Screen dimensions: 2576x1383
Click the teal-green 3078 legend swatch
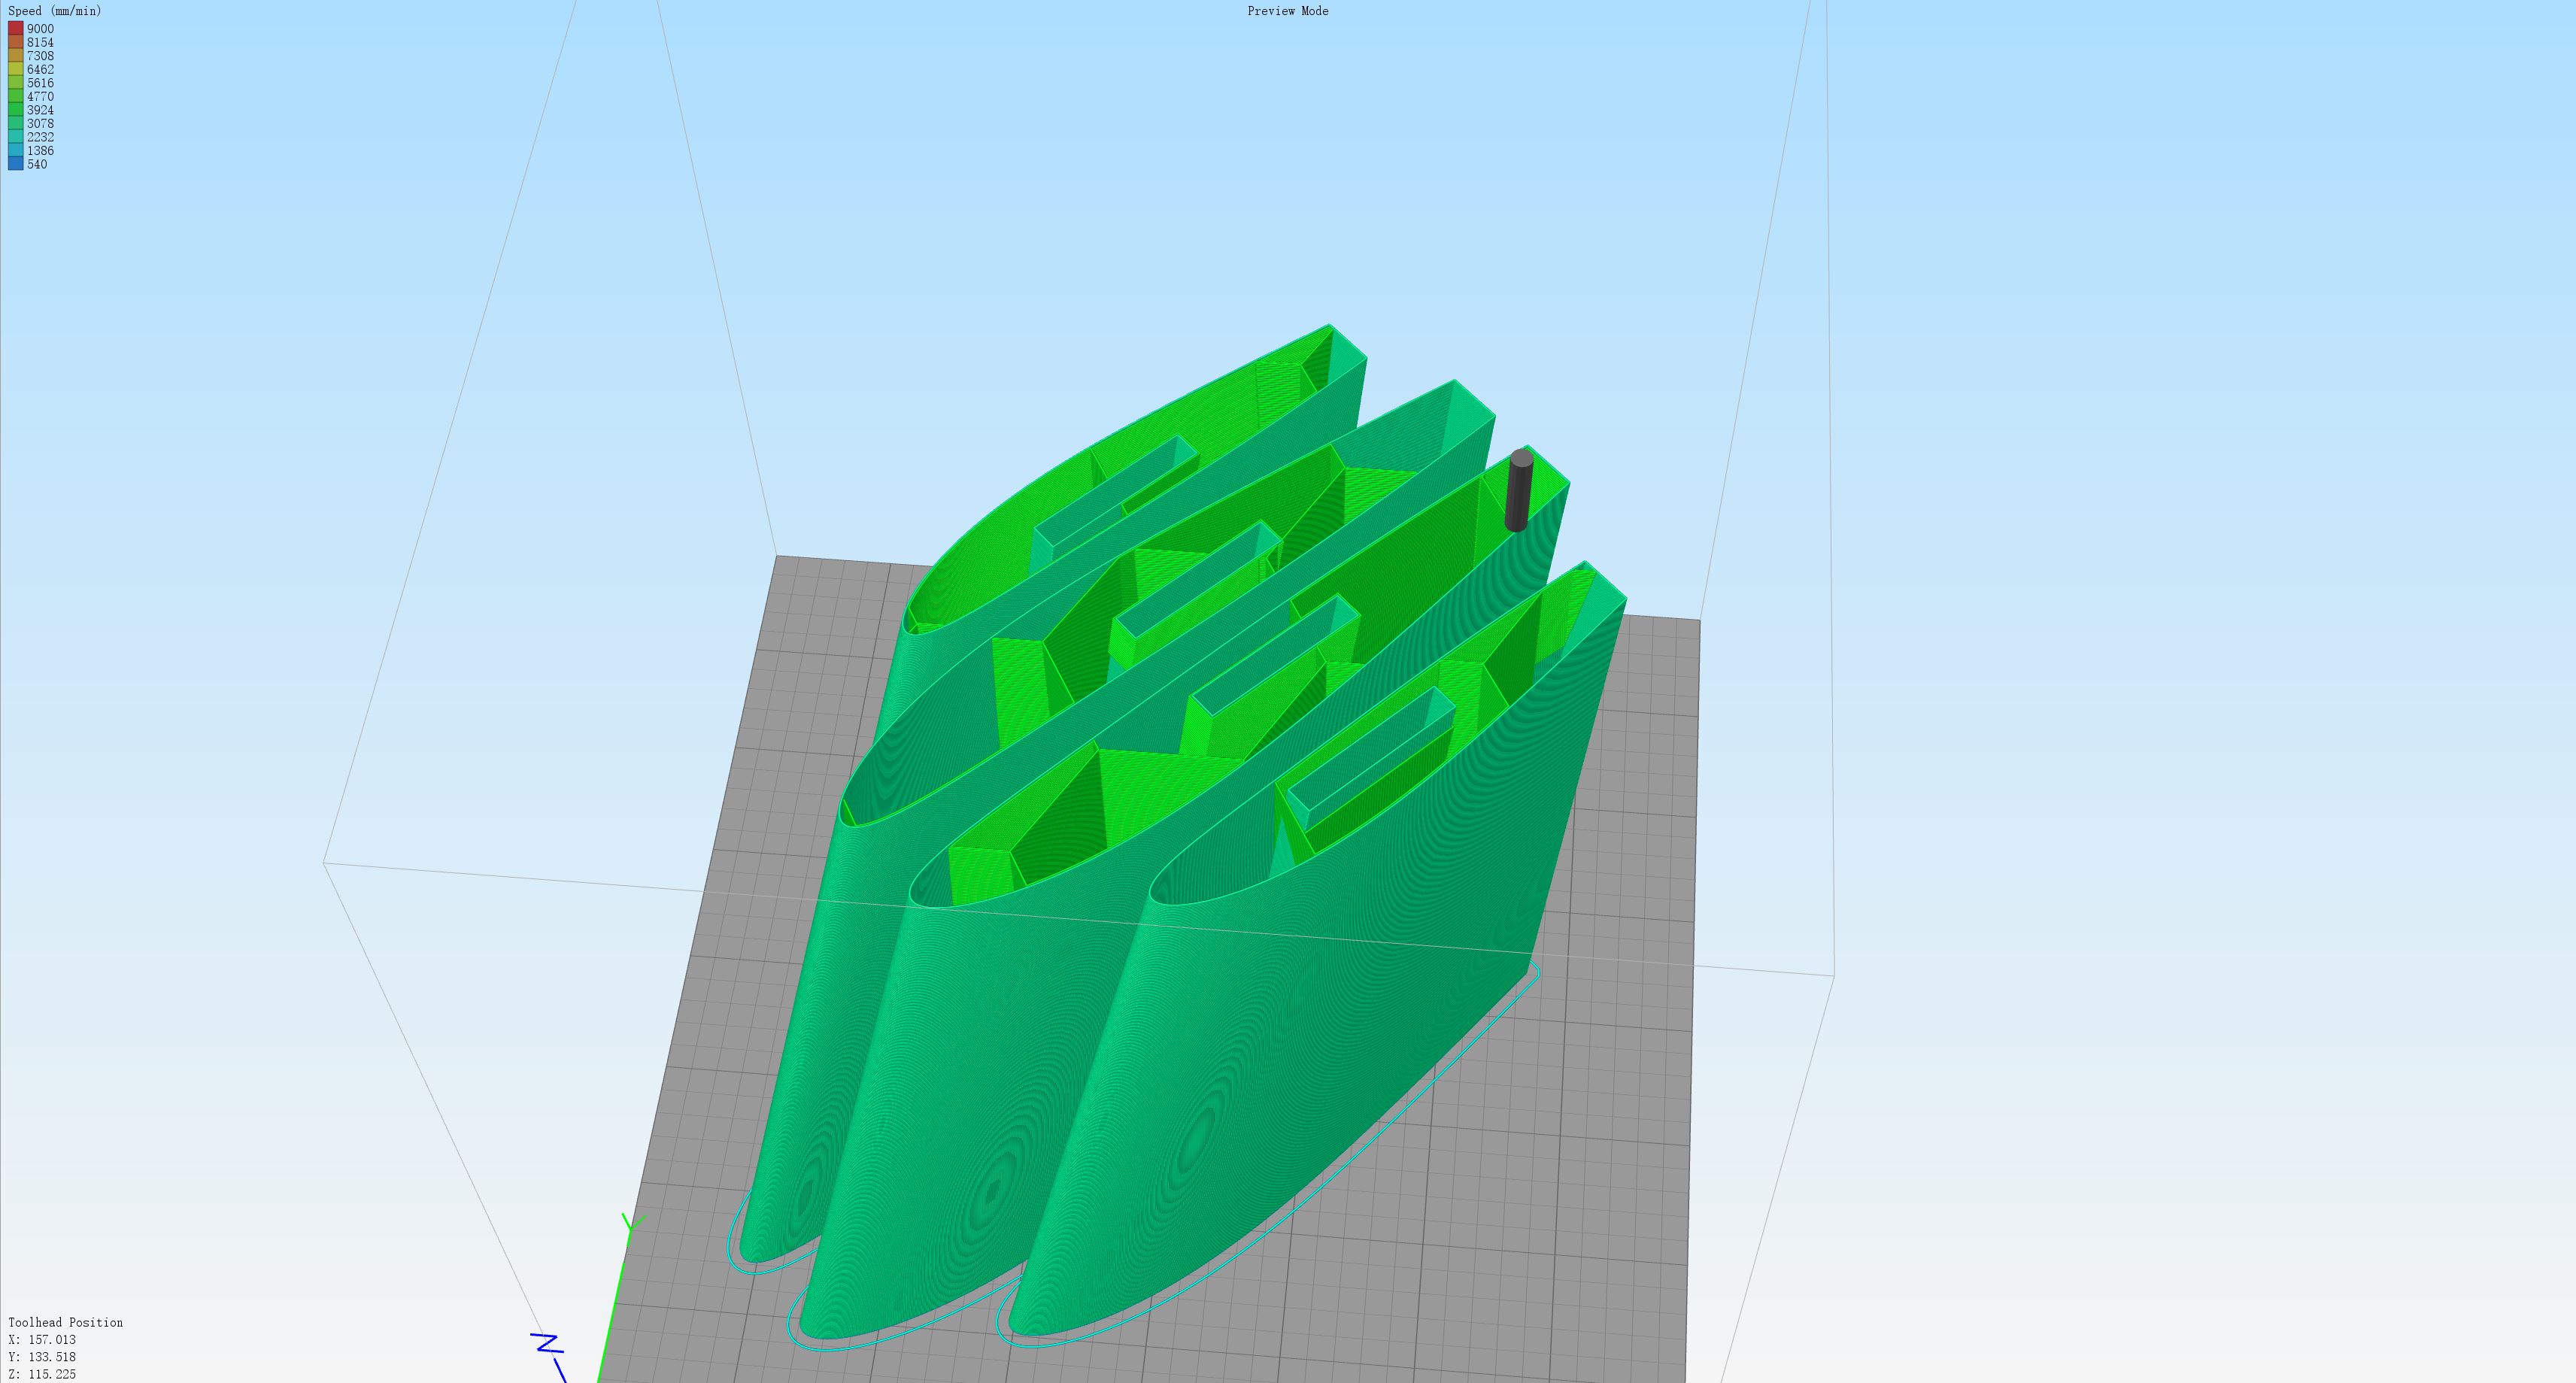16,124
